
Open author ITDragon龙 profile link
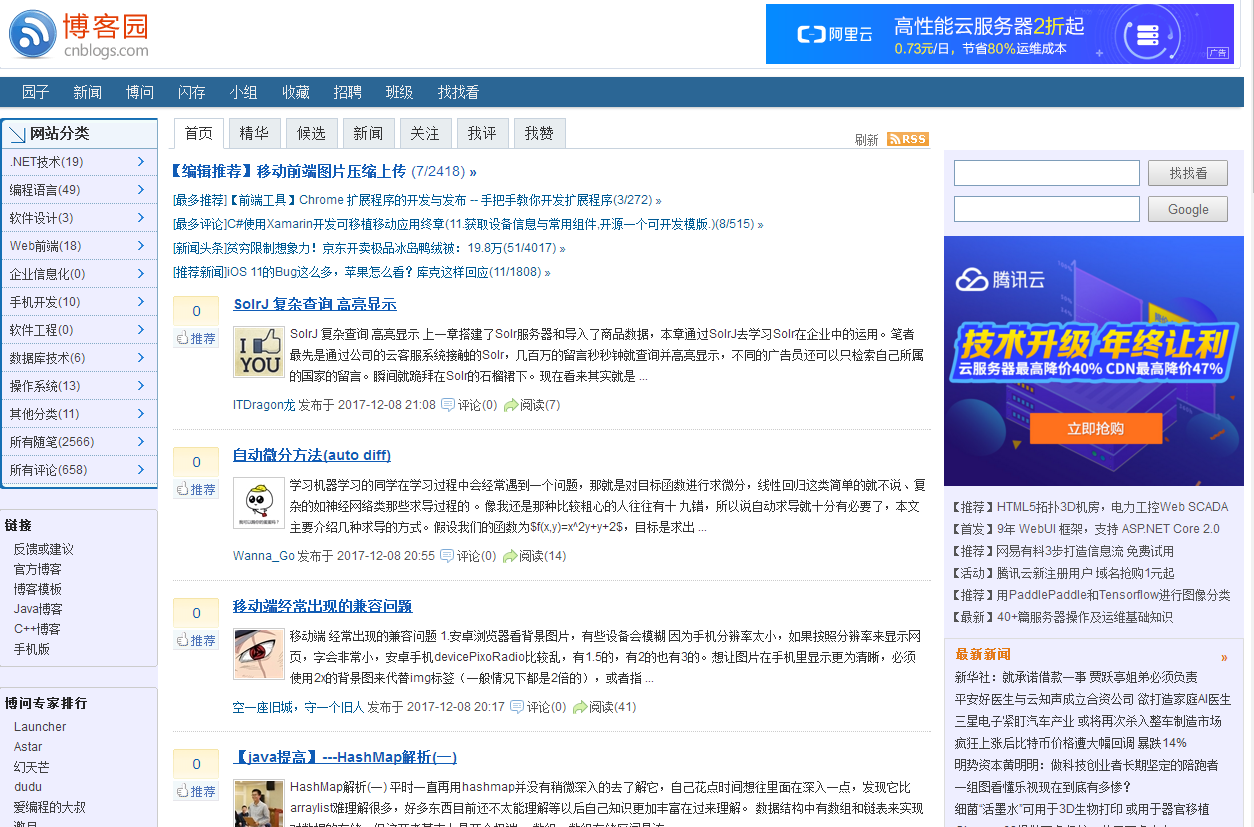(264, 405)
